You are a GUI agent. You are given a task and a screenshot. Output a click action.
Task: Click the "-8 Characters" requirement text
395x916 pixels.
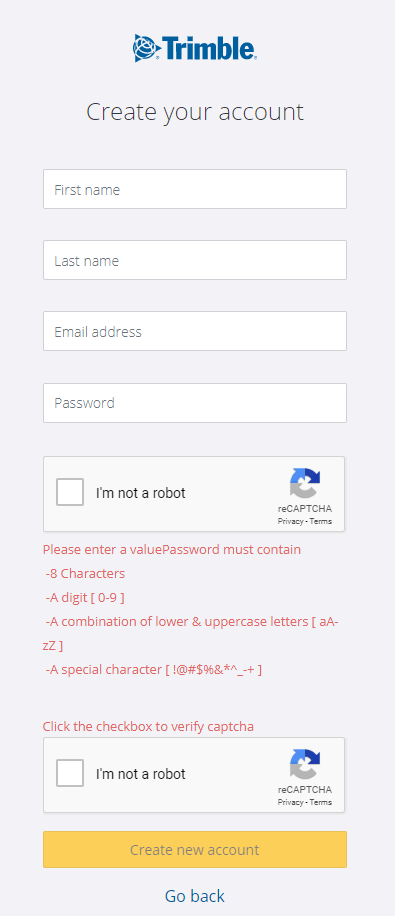point(85,574)
